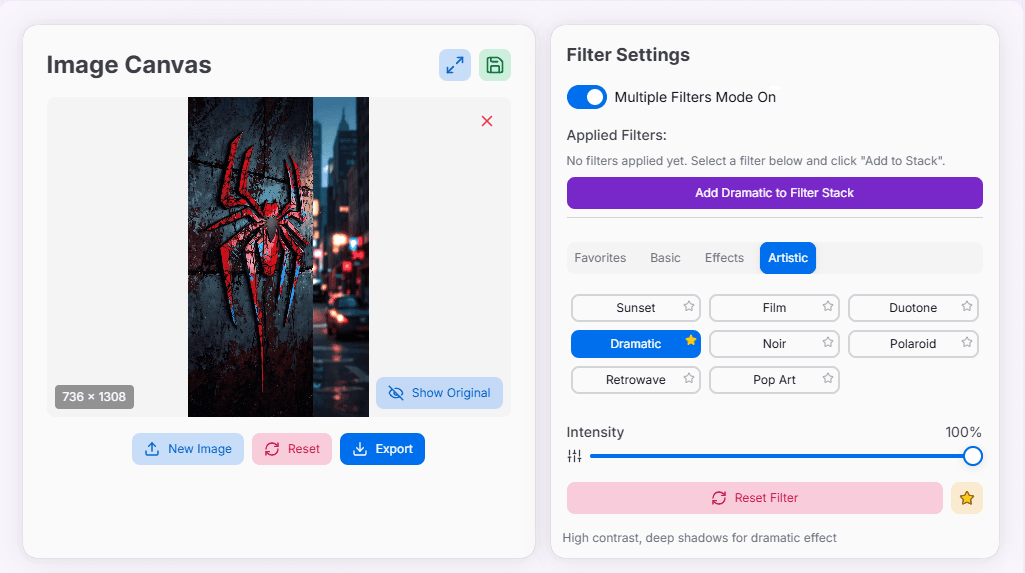
Task: Click the Intensity slider handle
Action: click(973, 456)
